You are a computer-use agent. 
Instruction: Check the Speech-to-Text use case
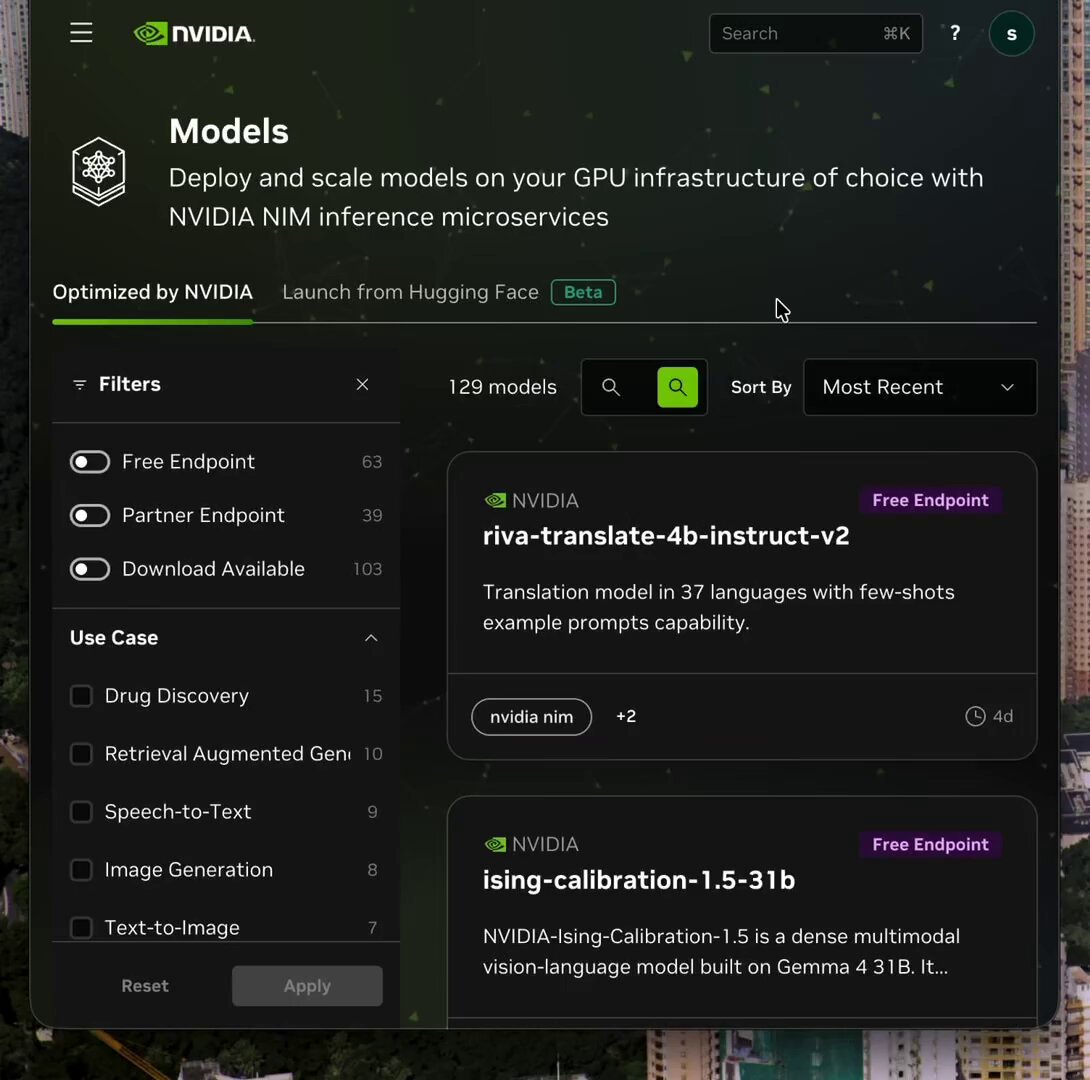81,811
